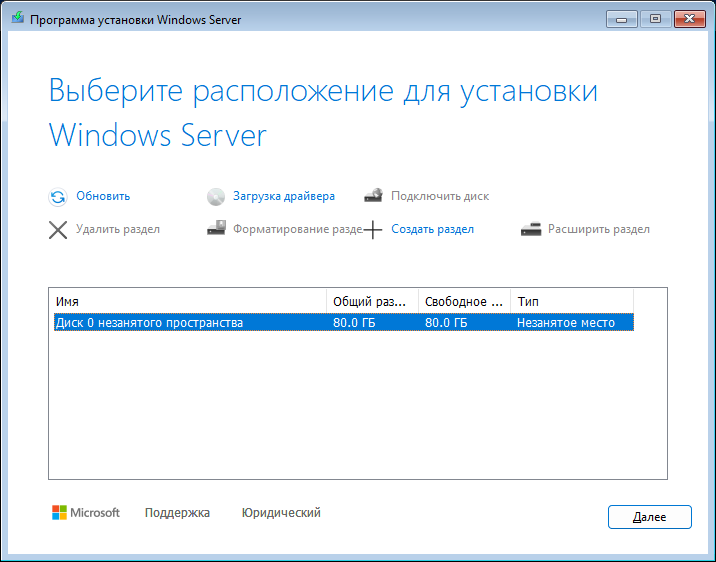
Task: Open the Загрузка драйвера link
Action: tap(284, 196)
